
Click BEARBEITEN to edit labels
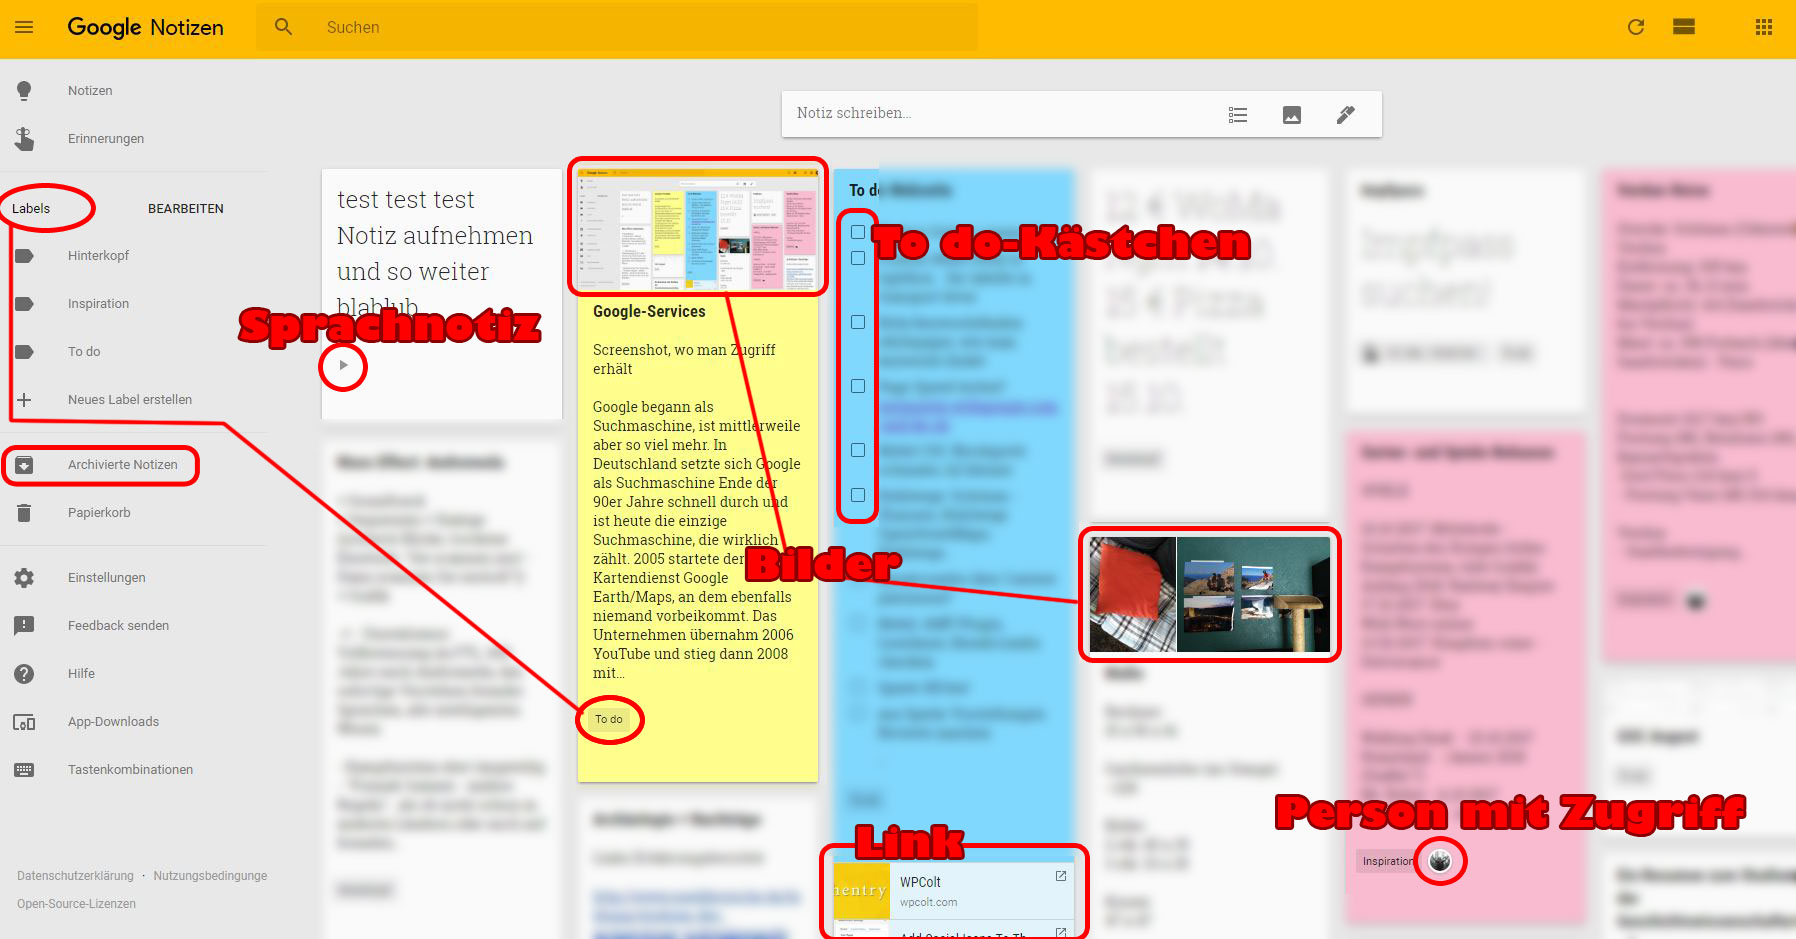186,209
